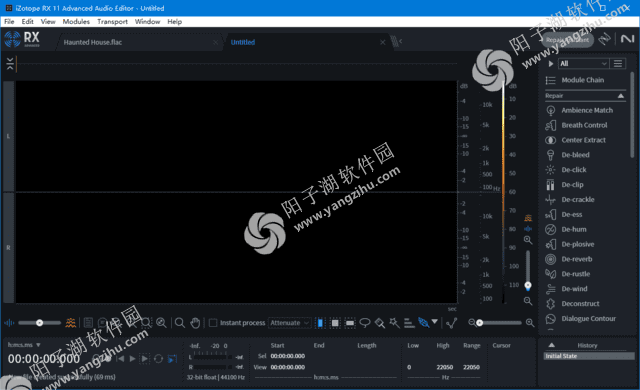Select the Grab hand tool
Image resolution: width=640 pixels, height=390 pixels.
tap(195, 323)
